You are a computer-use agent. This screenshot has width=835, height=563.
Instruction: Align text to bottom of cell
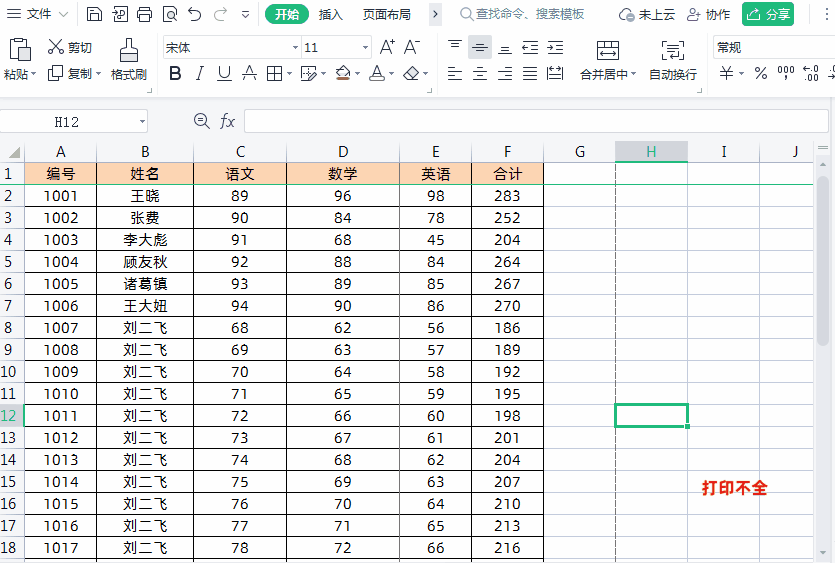[x=505, y=47]
